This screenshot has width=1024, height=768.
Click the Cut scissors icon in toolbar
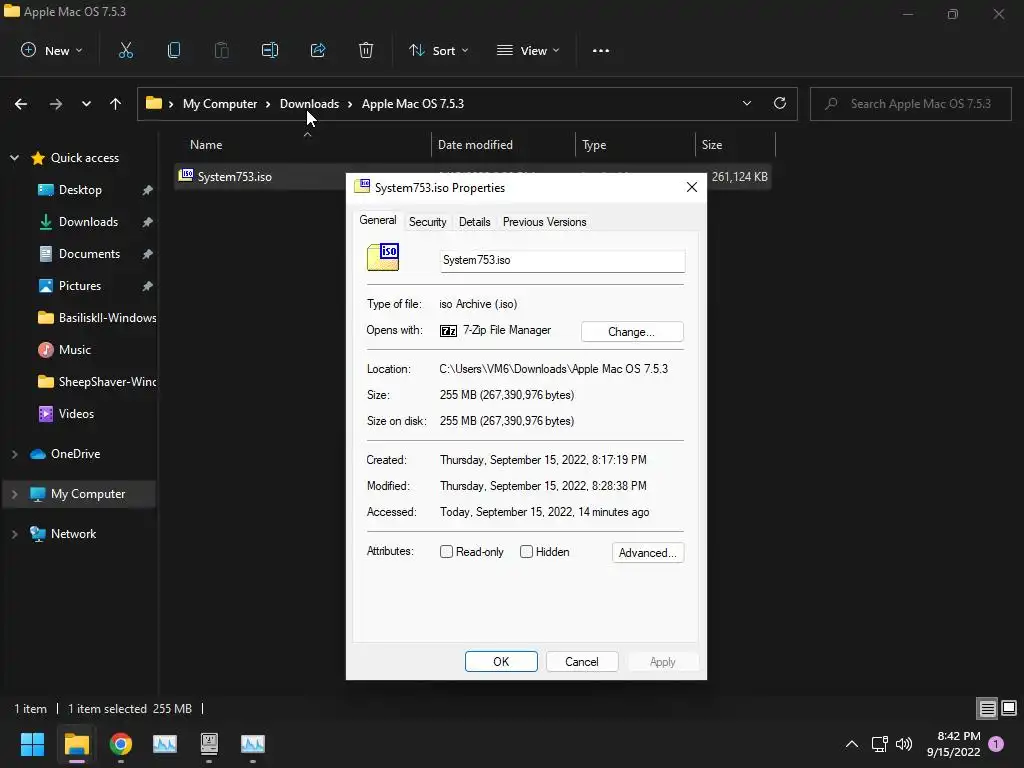pyautogui.click(x=125, y=50)
